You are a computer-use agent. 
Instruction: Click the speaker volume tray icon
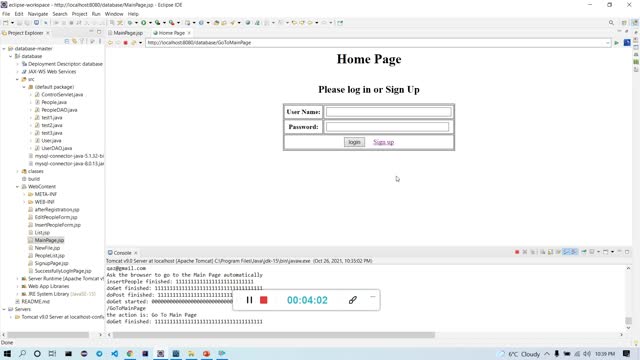click(x=587, y=354)
